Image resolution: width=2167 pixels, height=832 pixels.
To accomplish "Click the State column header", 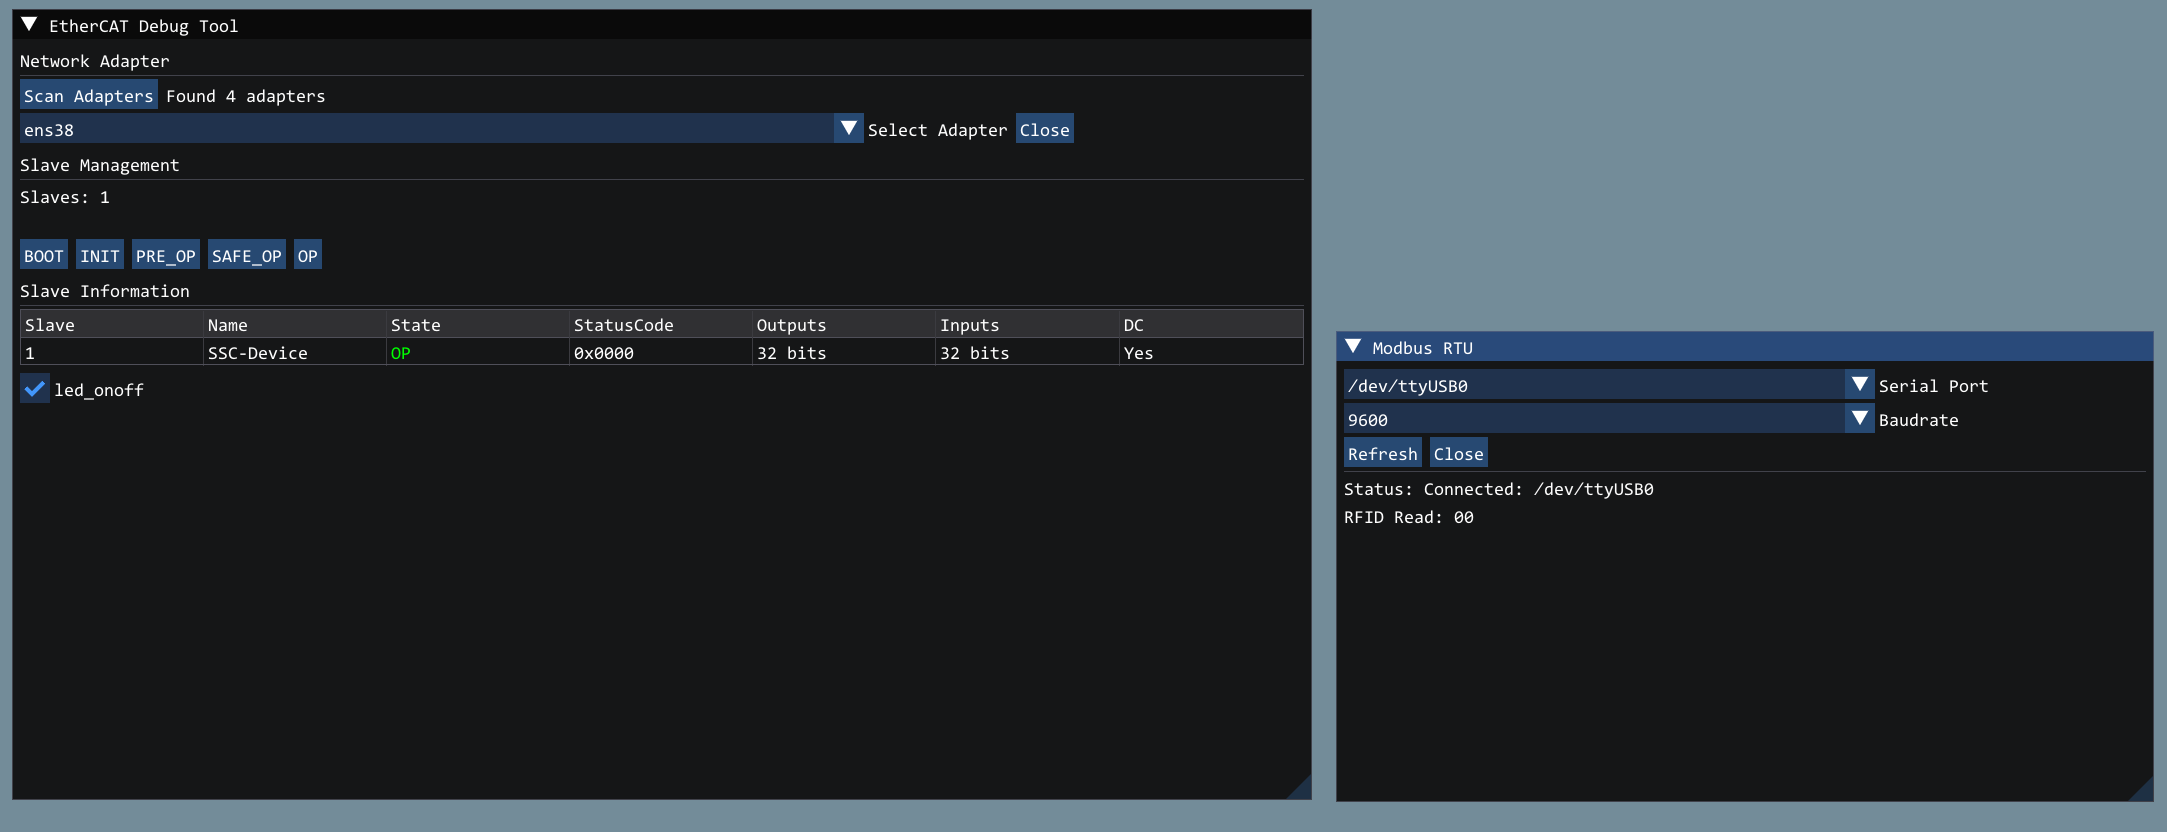I will (478, 324).
